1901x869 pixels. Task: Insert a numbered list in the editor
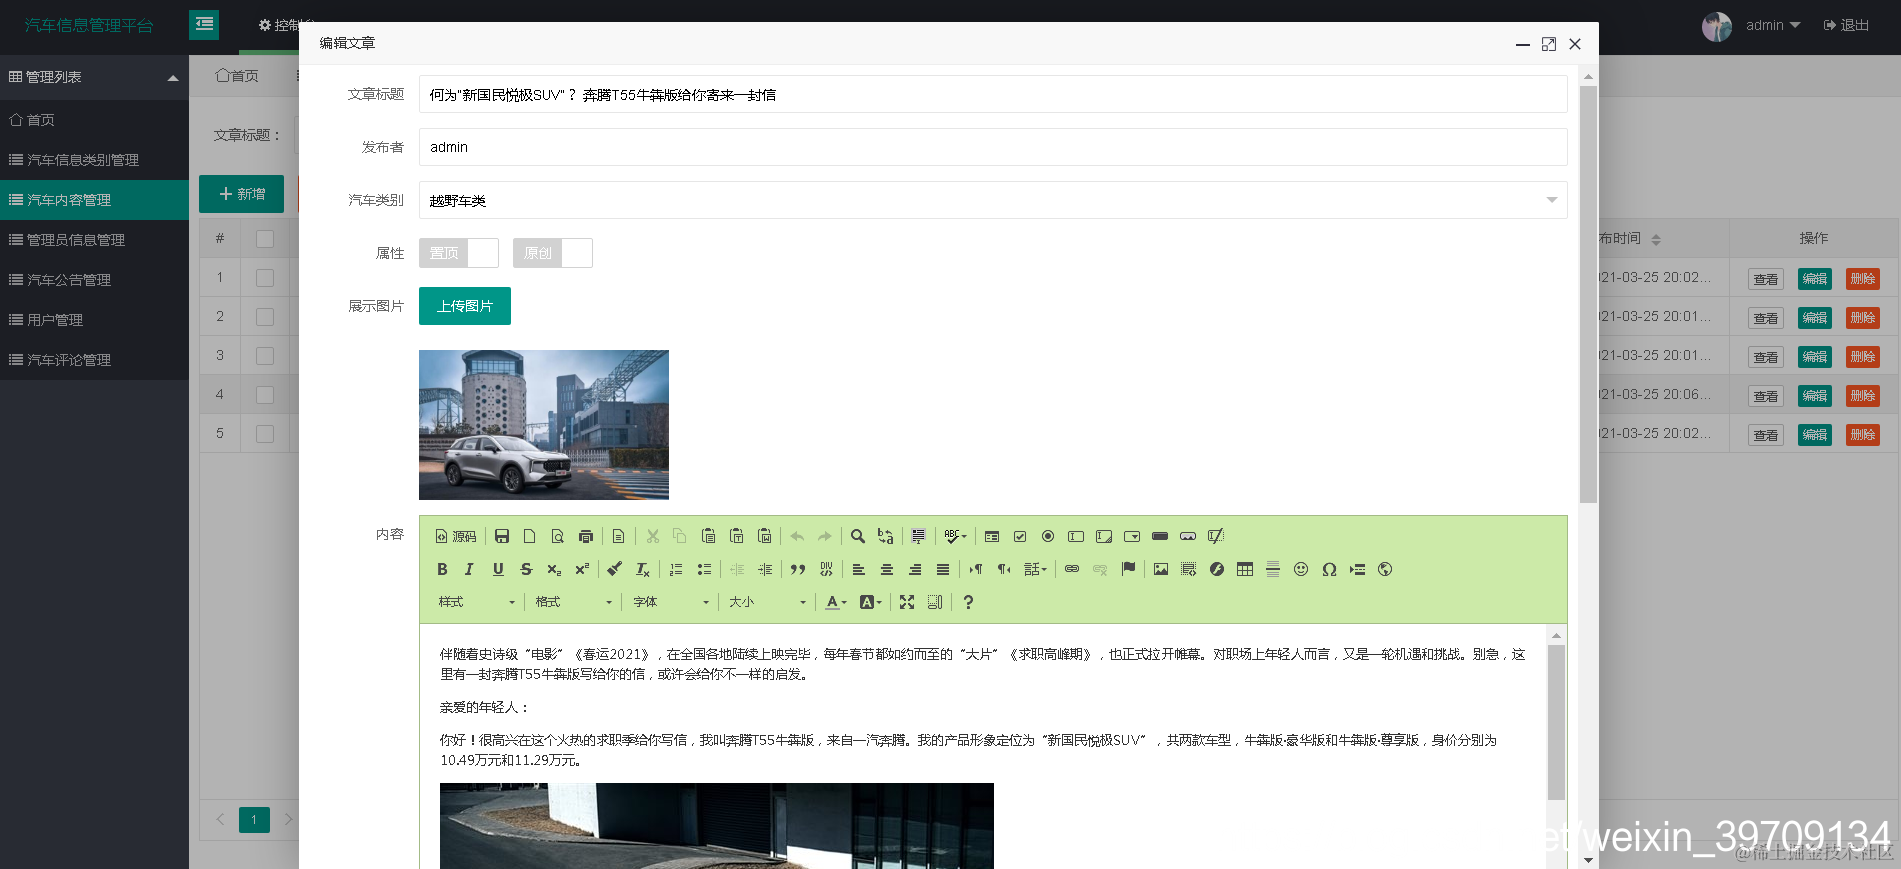click(x=676, y=570)
